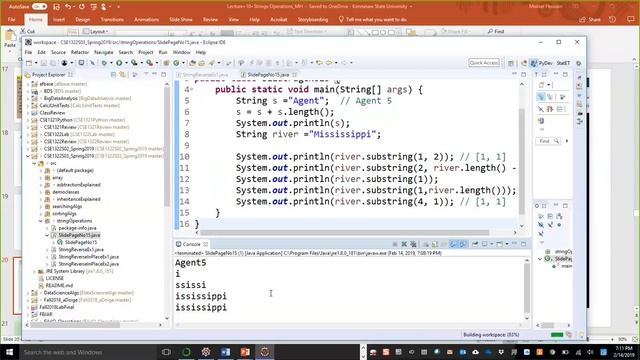Open the Navigate menu in Eclipse

104,52
